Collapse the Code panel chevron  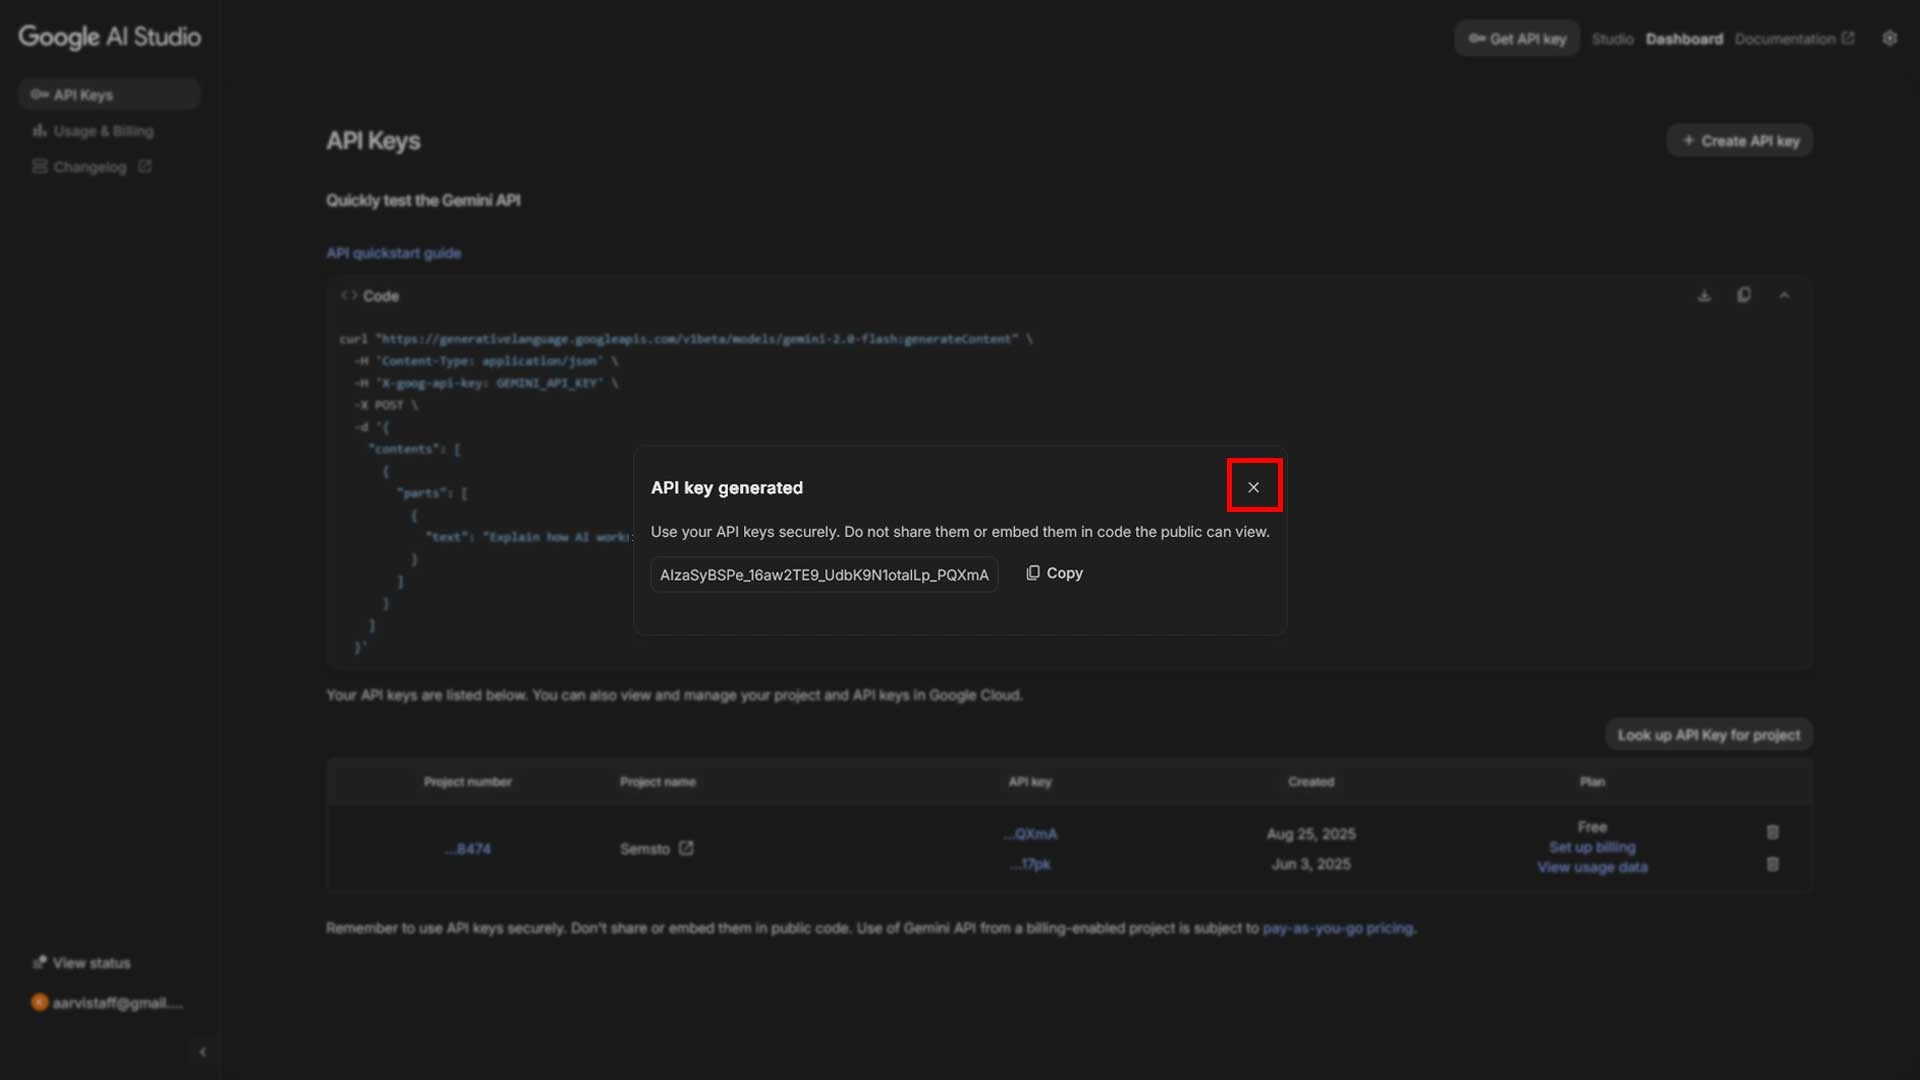pos(1784,295)
